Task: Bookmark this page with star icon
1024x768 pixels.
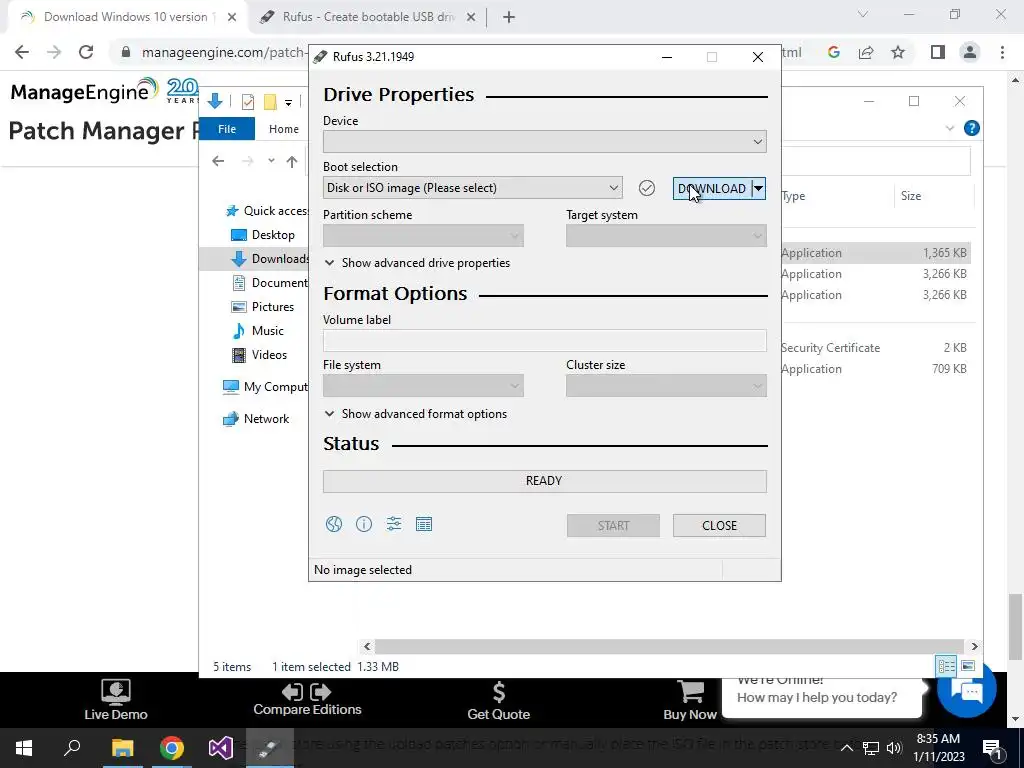Action: (898, 52)
